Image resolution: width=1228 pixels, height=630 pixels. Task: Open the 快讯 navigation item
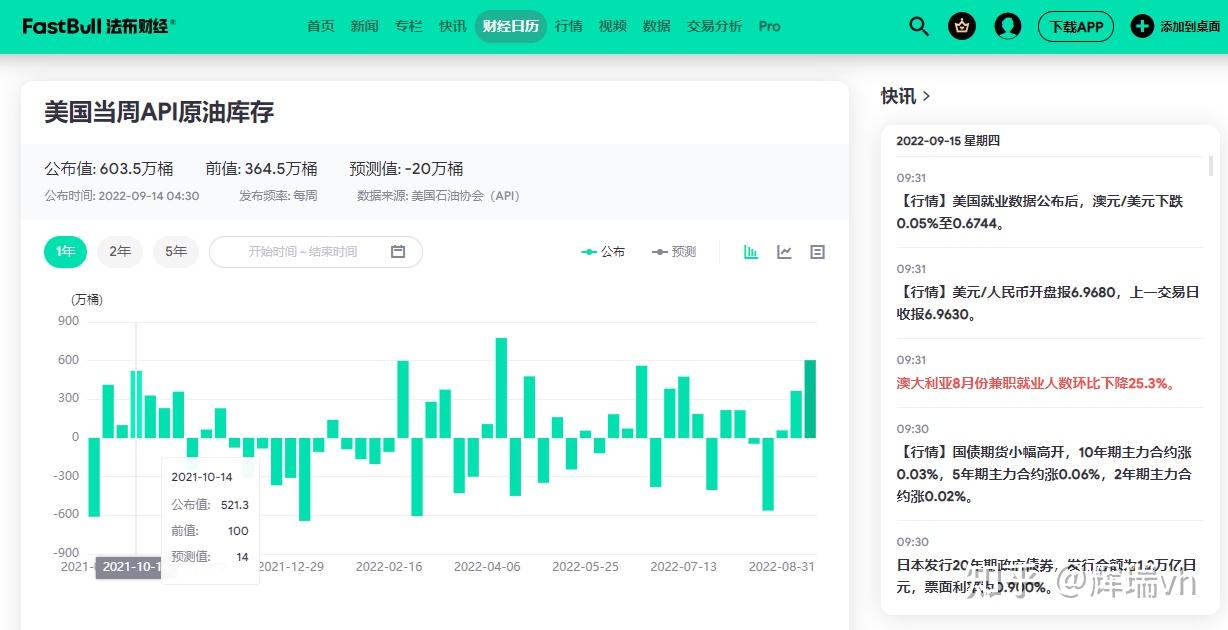click(x=453, y=26)
